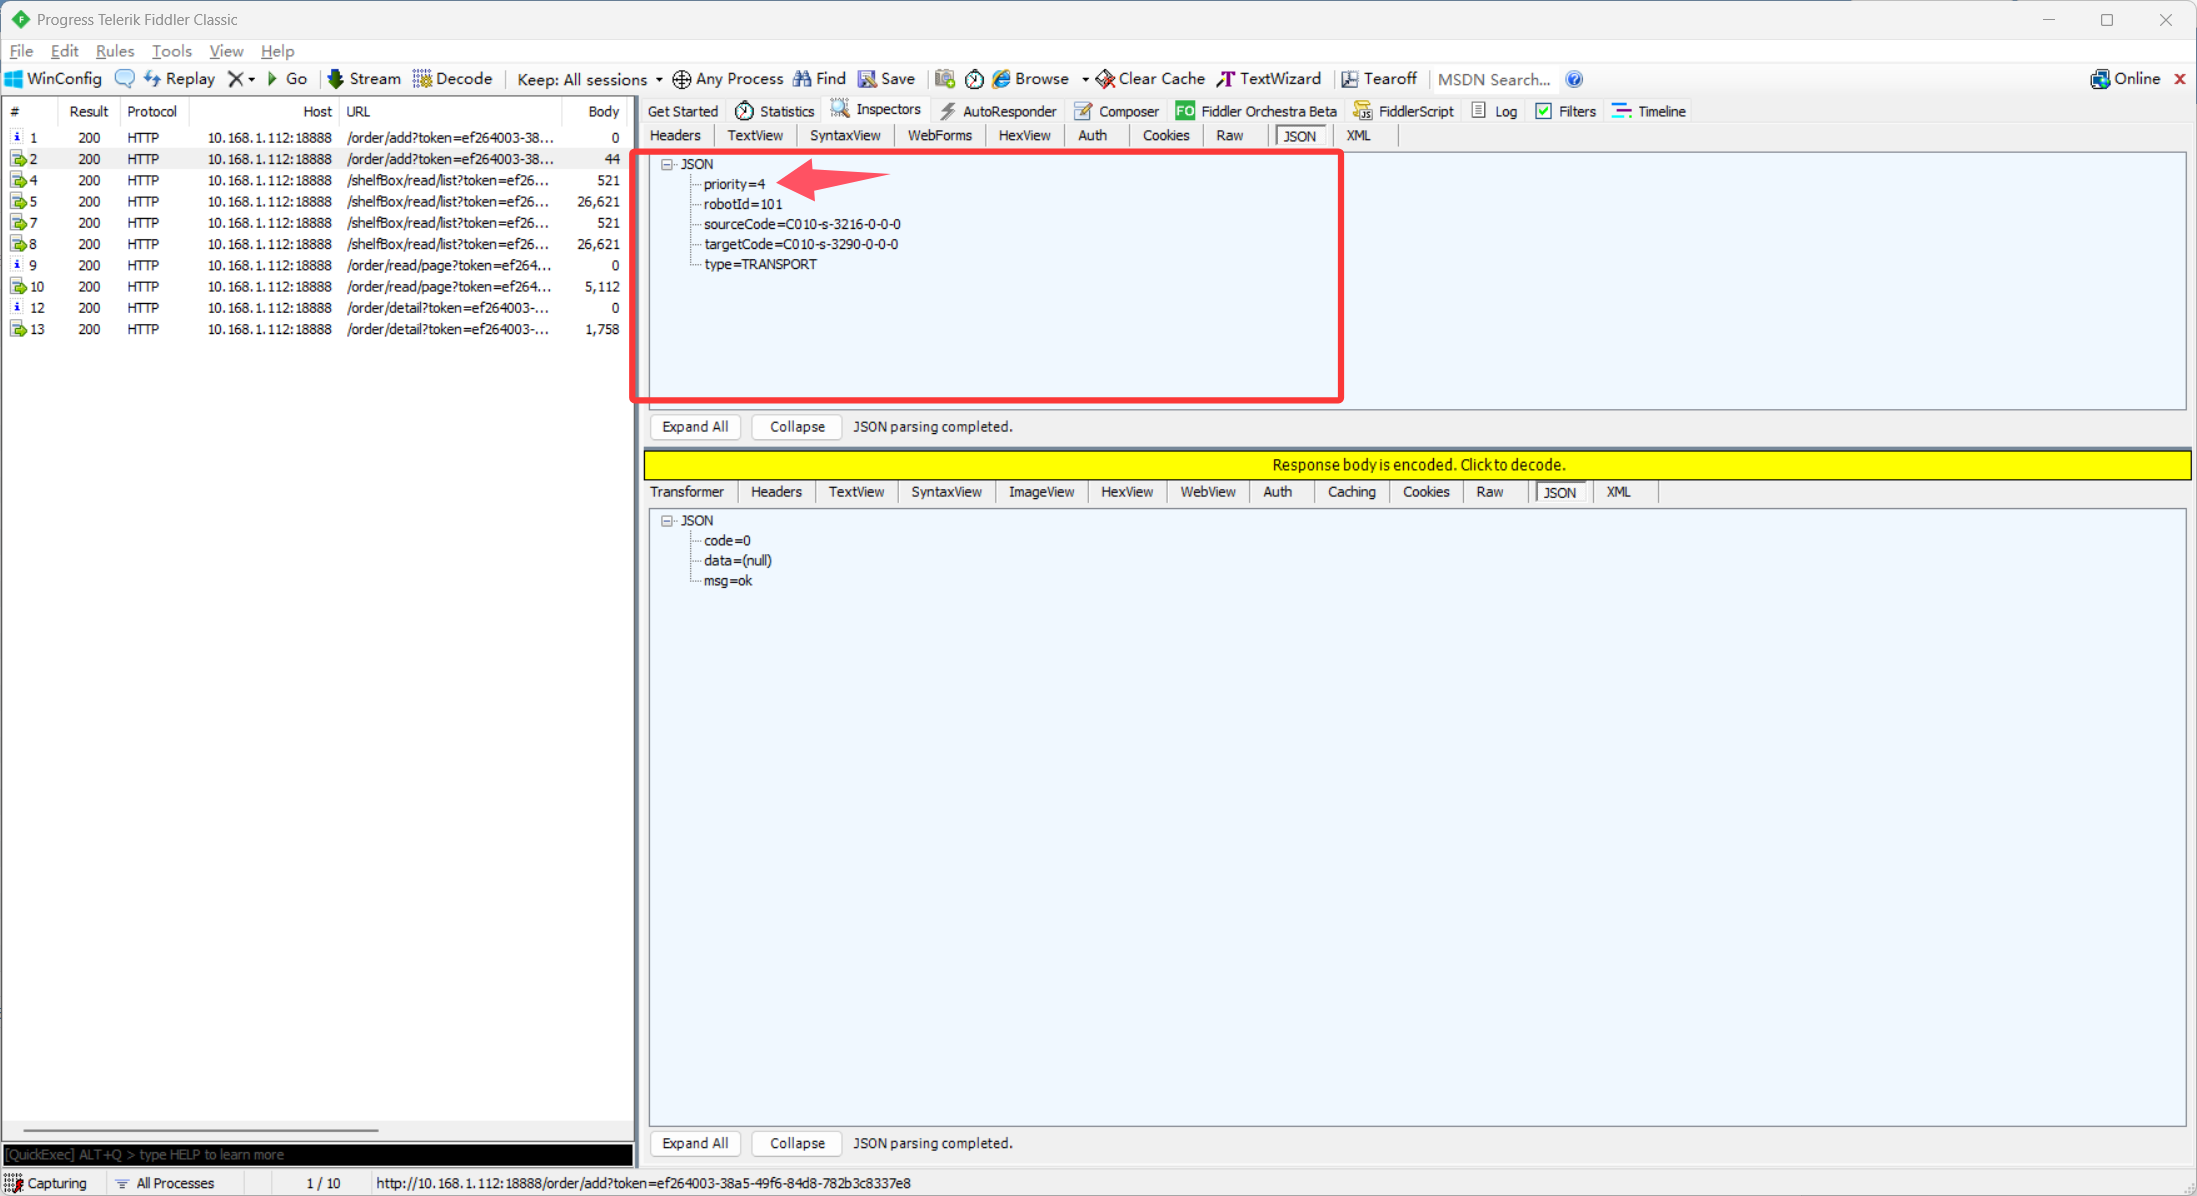
Task: Open the Statistics tab
Action: click(775, 111)
